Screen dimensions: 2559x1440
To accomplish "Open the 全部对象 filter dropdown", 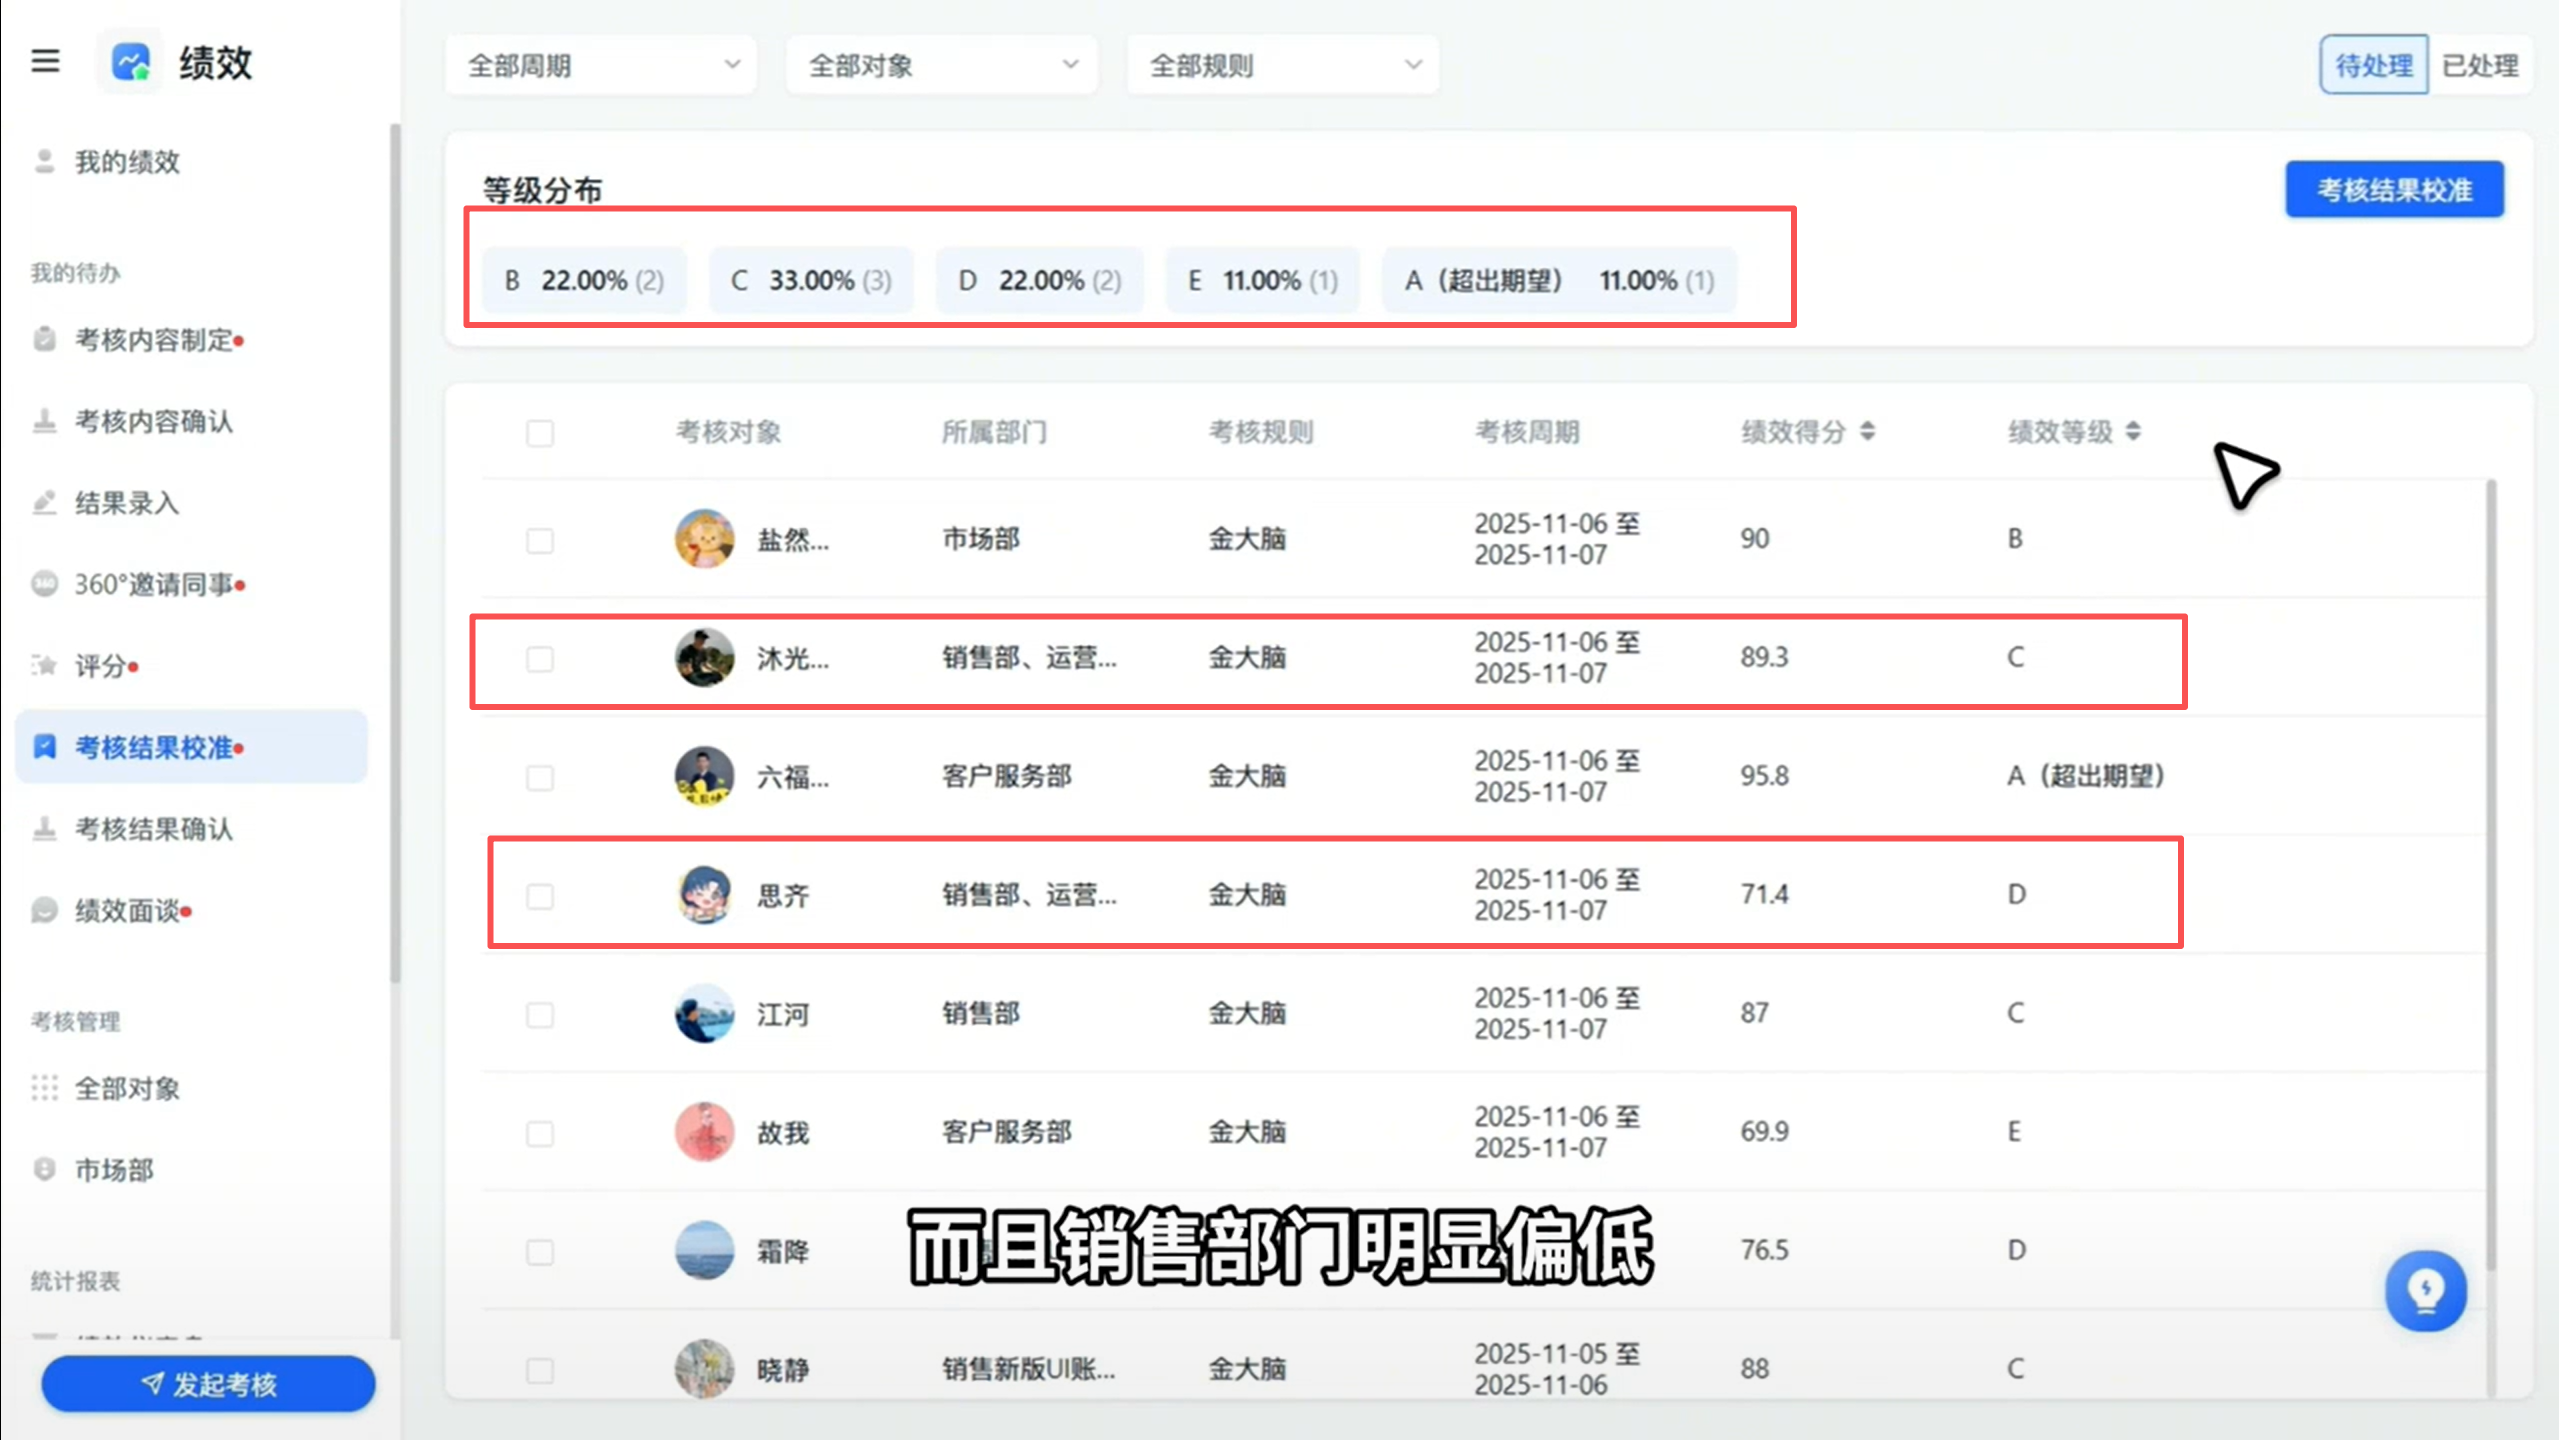I will point(941,65).
